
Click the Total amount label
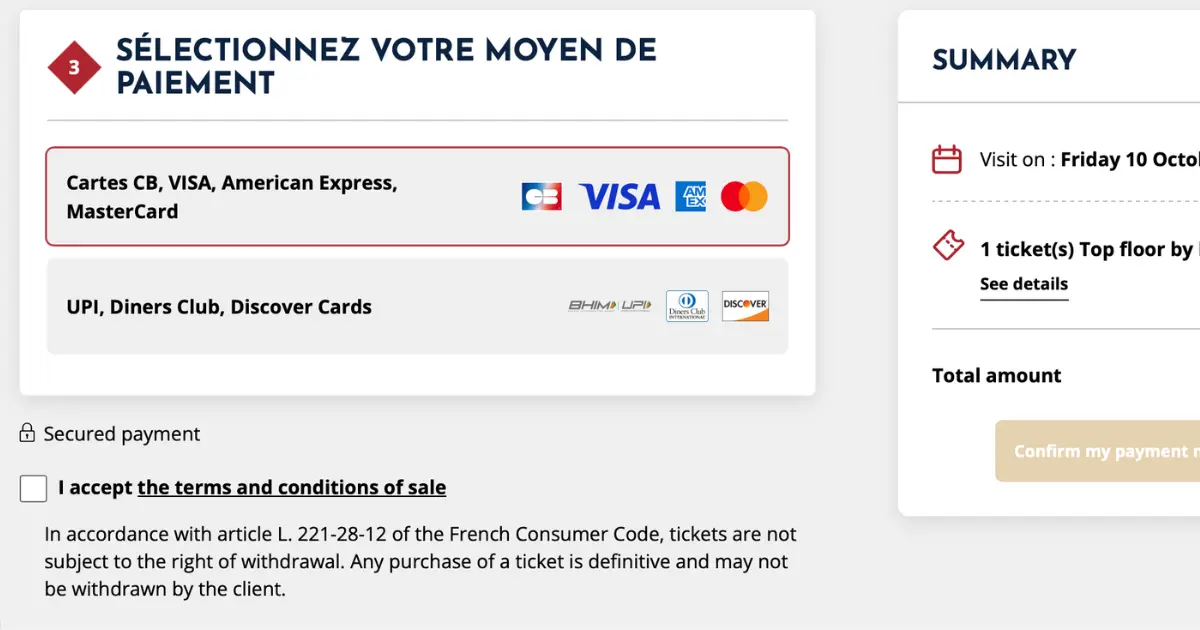click(x=997, y=376)
